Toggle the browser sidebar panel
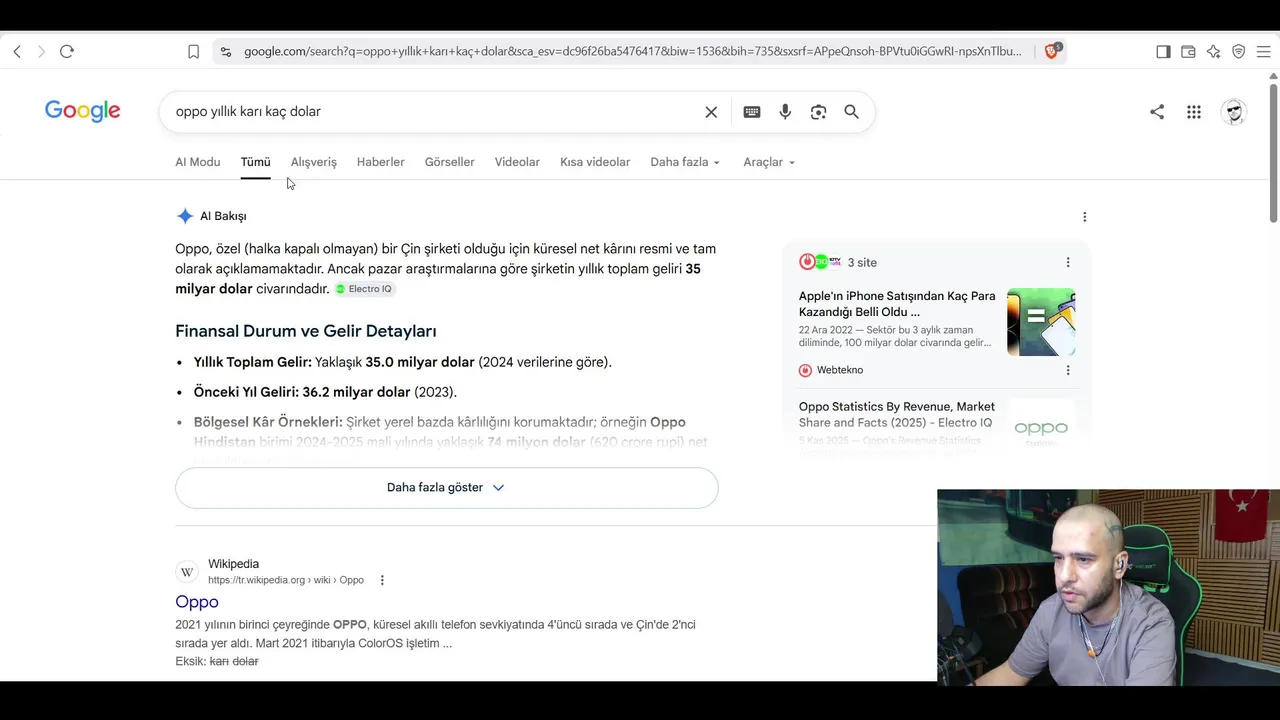The image size is (1280, 720). (x=1163, y=52)
